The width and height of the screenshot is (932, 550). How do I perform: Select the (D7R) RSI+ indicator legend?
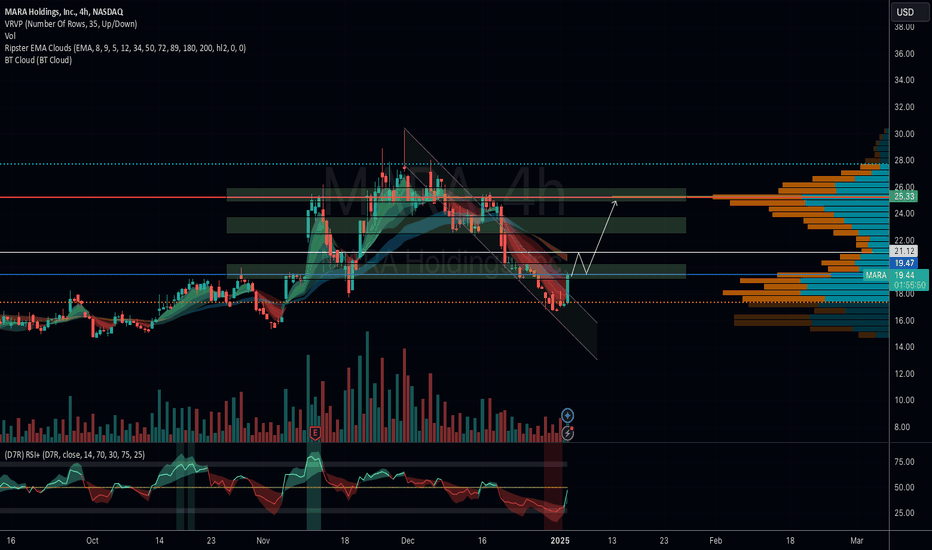pos(74,455)
